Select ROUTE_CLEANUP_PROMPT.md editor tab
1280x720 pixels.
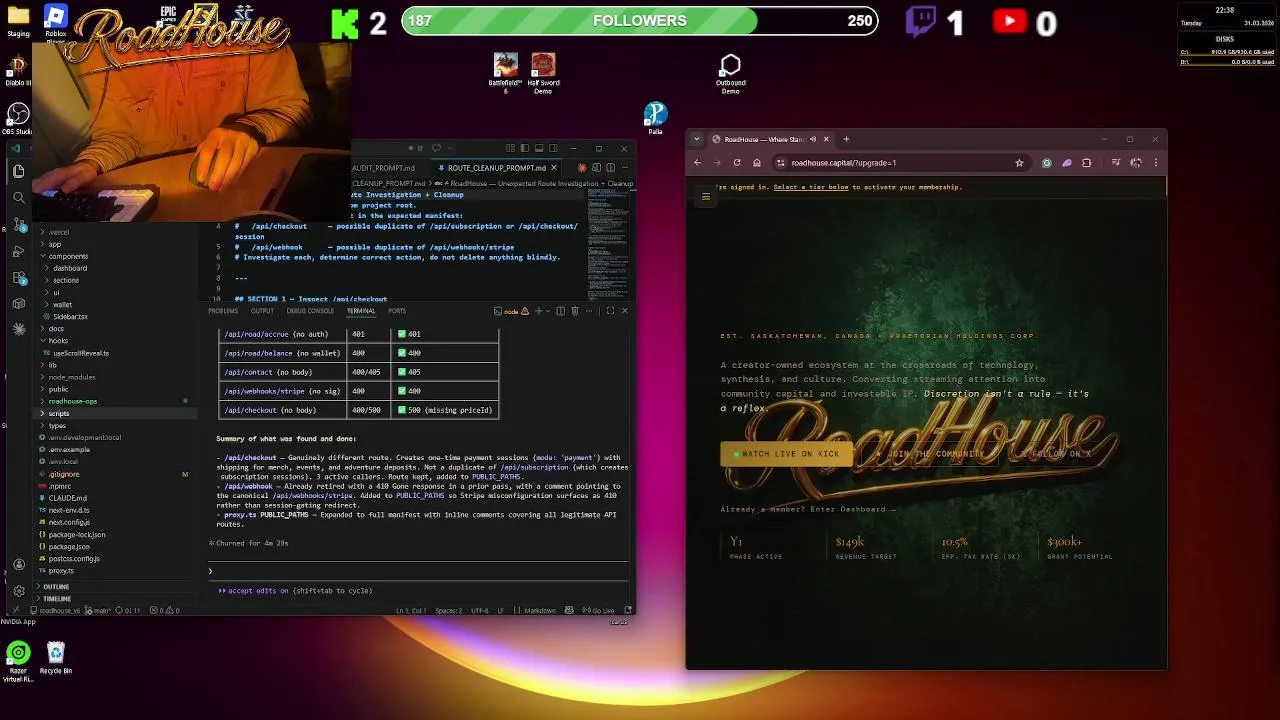(496, 168)
